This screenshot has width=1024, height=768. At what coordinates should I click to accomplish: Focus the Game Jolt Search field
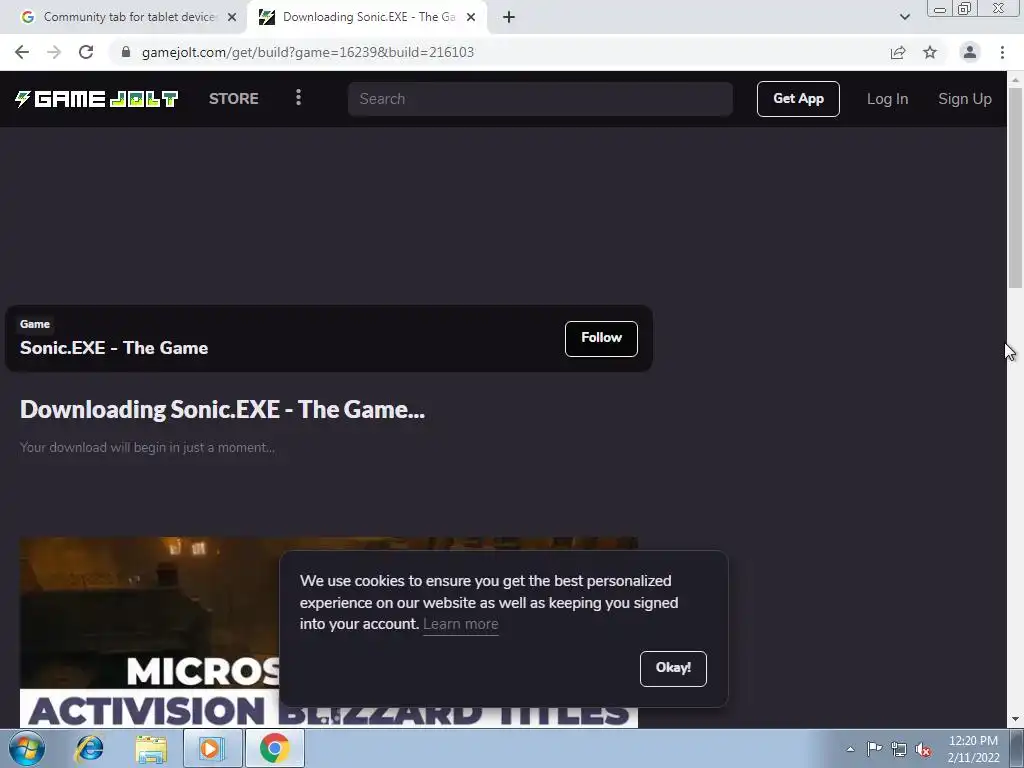point(540,99)
